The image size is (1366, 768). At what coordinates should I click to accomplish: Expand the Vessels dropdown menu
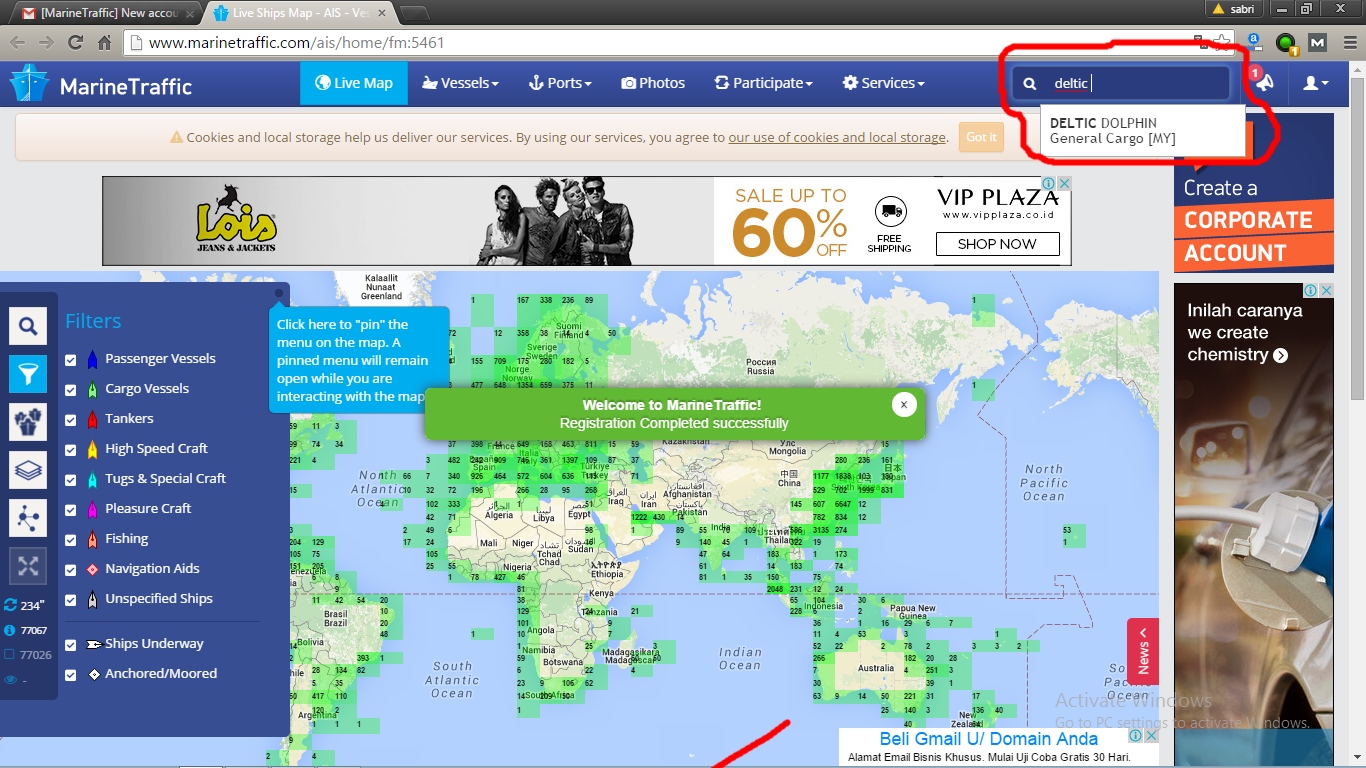pyautogui.click(x=460, y=83)
